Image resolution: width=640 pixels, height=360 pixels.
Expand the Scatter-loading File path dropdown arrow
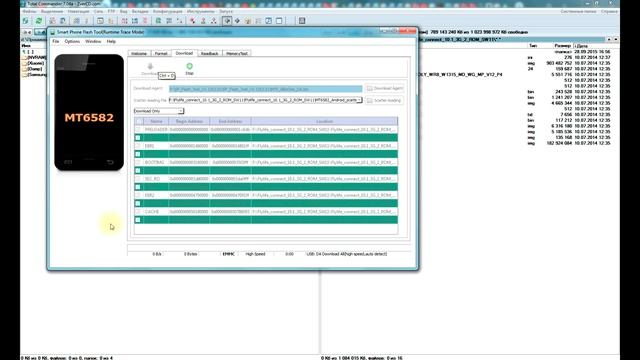(359, 100)
